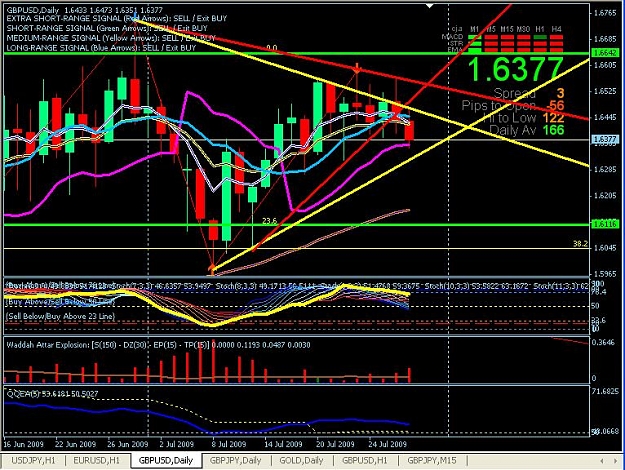Screen dimensions: 625x470
Task: Click the Pips to Open value -56
Action: [x=555, y=106]
